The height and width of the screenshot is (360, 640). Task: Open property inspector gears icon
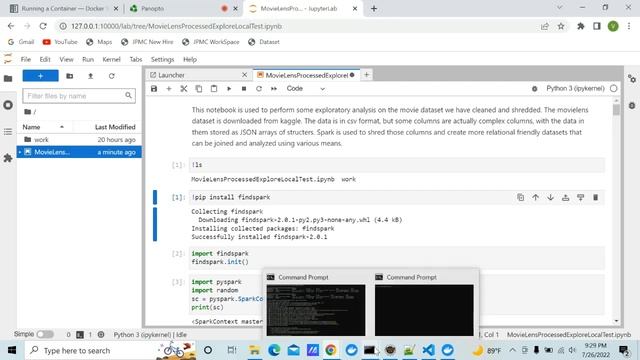point(632,79)
